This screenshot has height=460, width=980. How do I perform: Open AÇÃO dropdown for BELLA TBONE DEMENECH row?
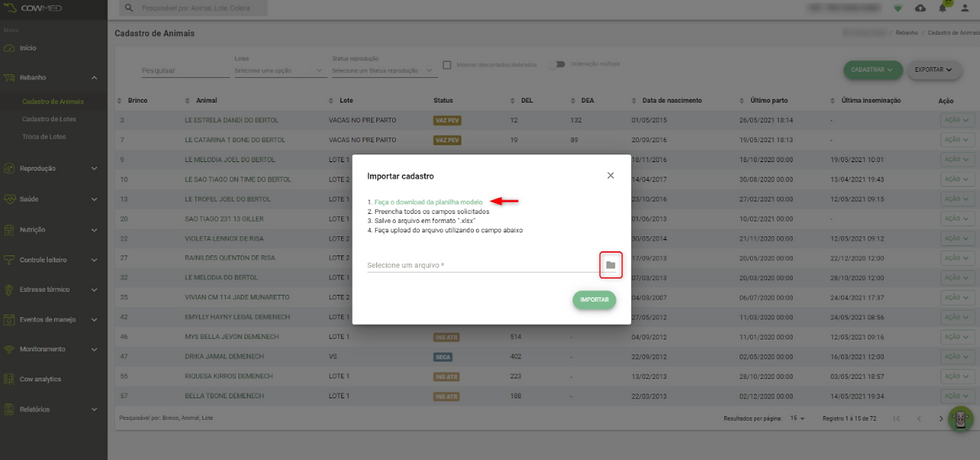point(957,396)
